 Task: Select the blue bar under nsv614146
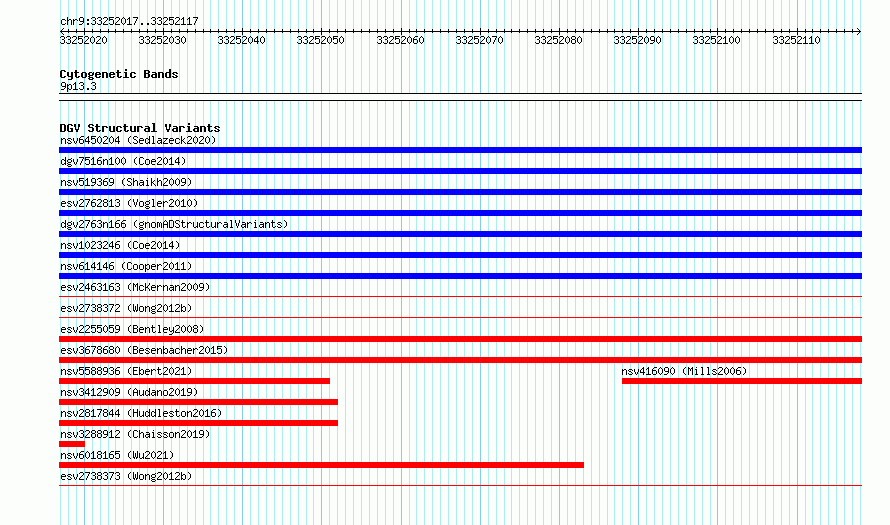(460, 276)
